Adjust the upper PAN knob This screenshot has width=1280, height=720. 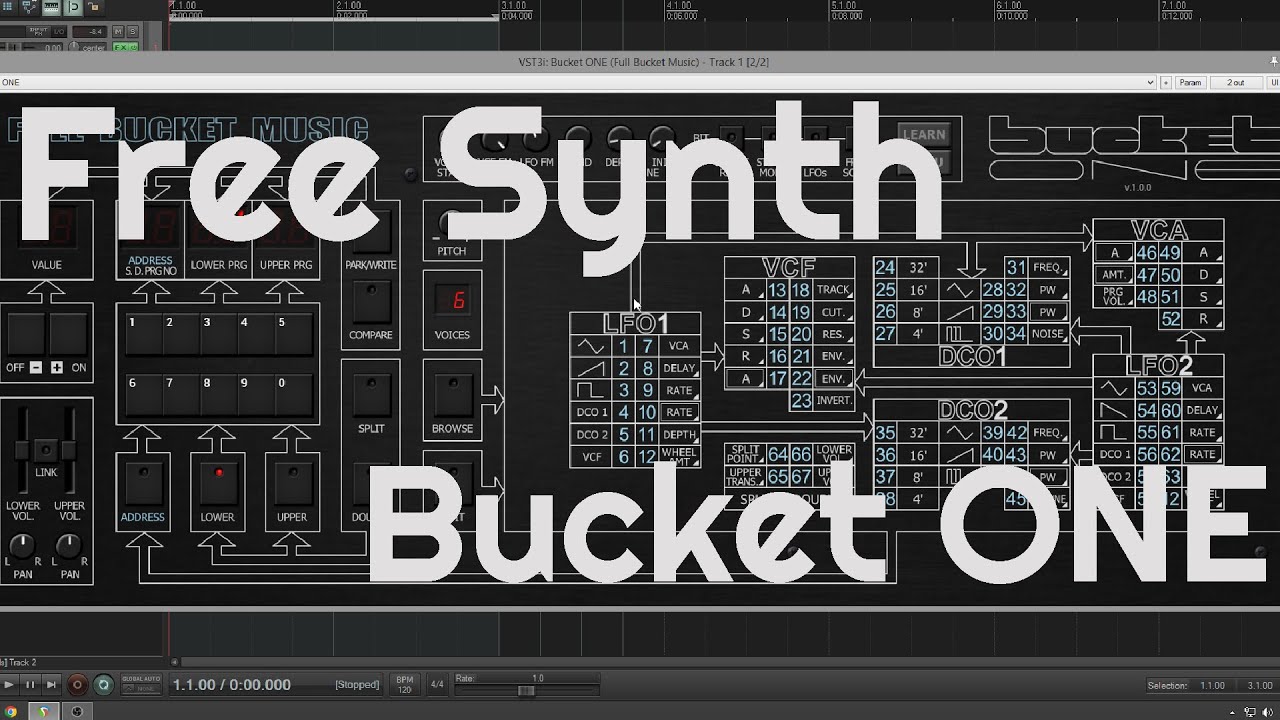coord(68,546)
